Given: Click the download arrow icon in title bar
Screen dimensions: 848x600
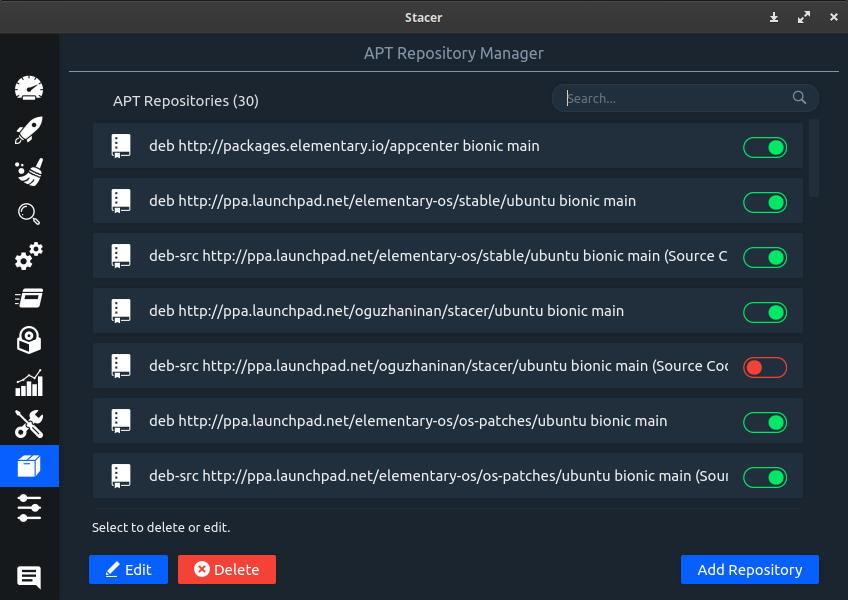Looking at the screenshot, I should 774,17.
